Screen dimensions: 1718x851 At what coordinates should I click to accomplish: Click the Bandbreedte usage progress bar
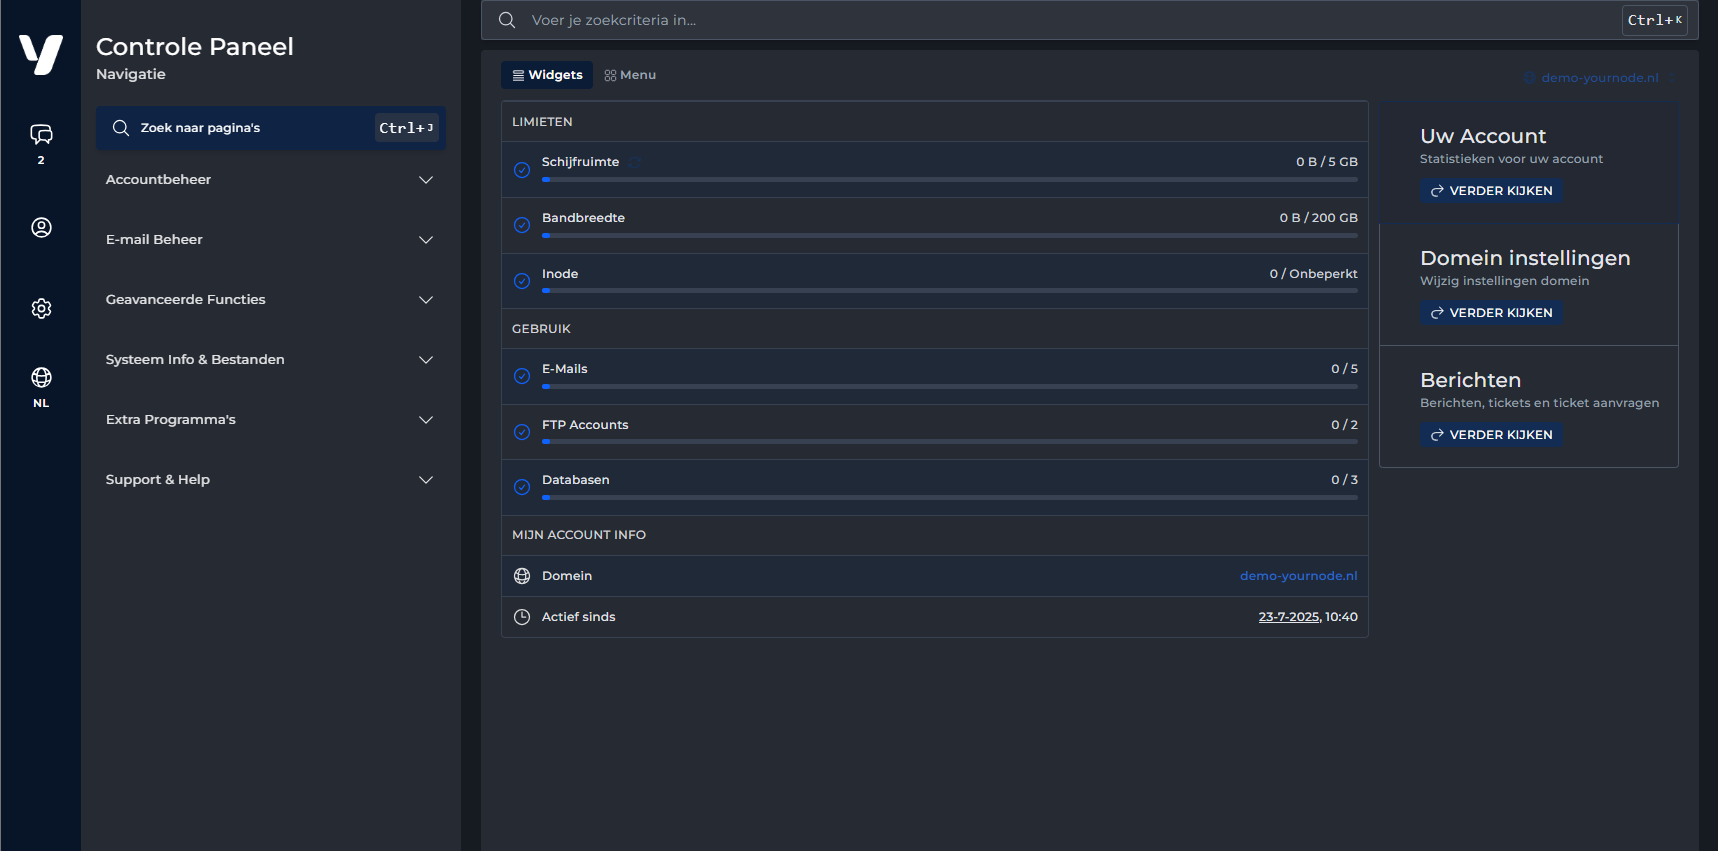click(949, 236)
